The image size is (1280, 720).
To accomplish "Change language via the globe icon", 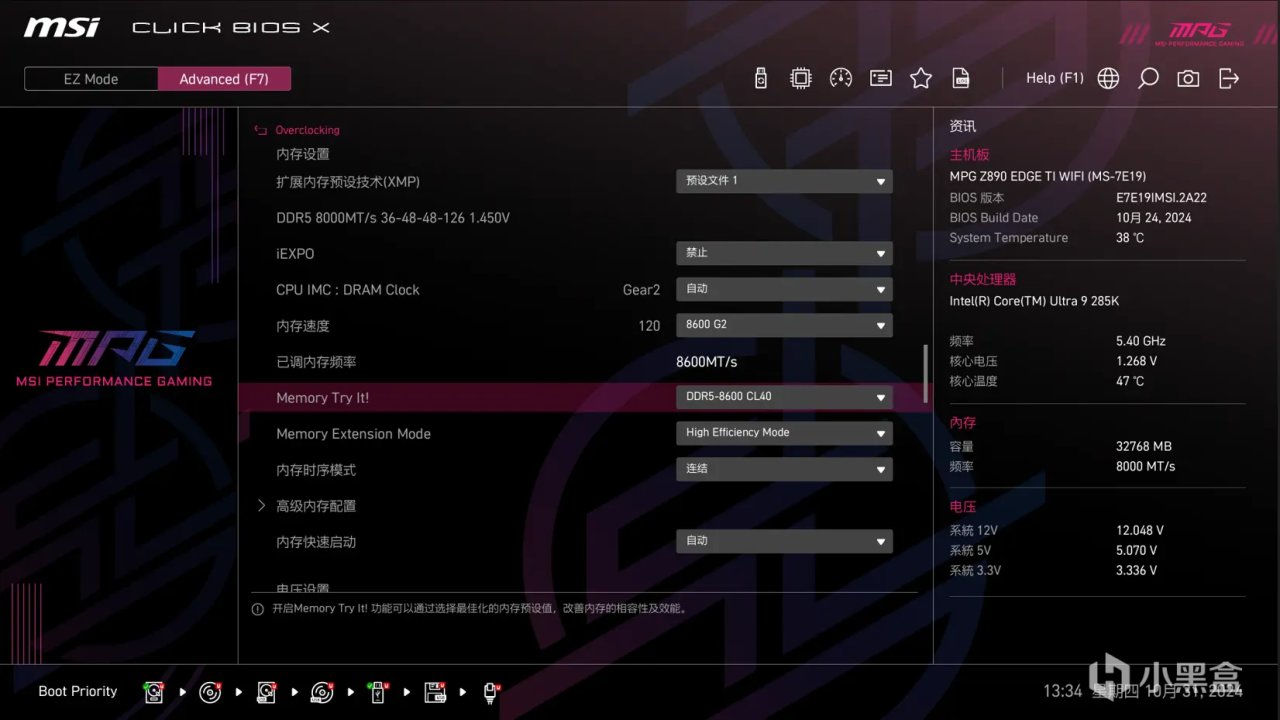I will [x=1108, y=78].
